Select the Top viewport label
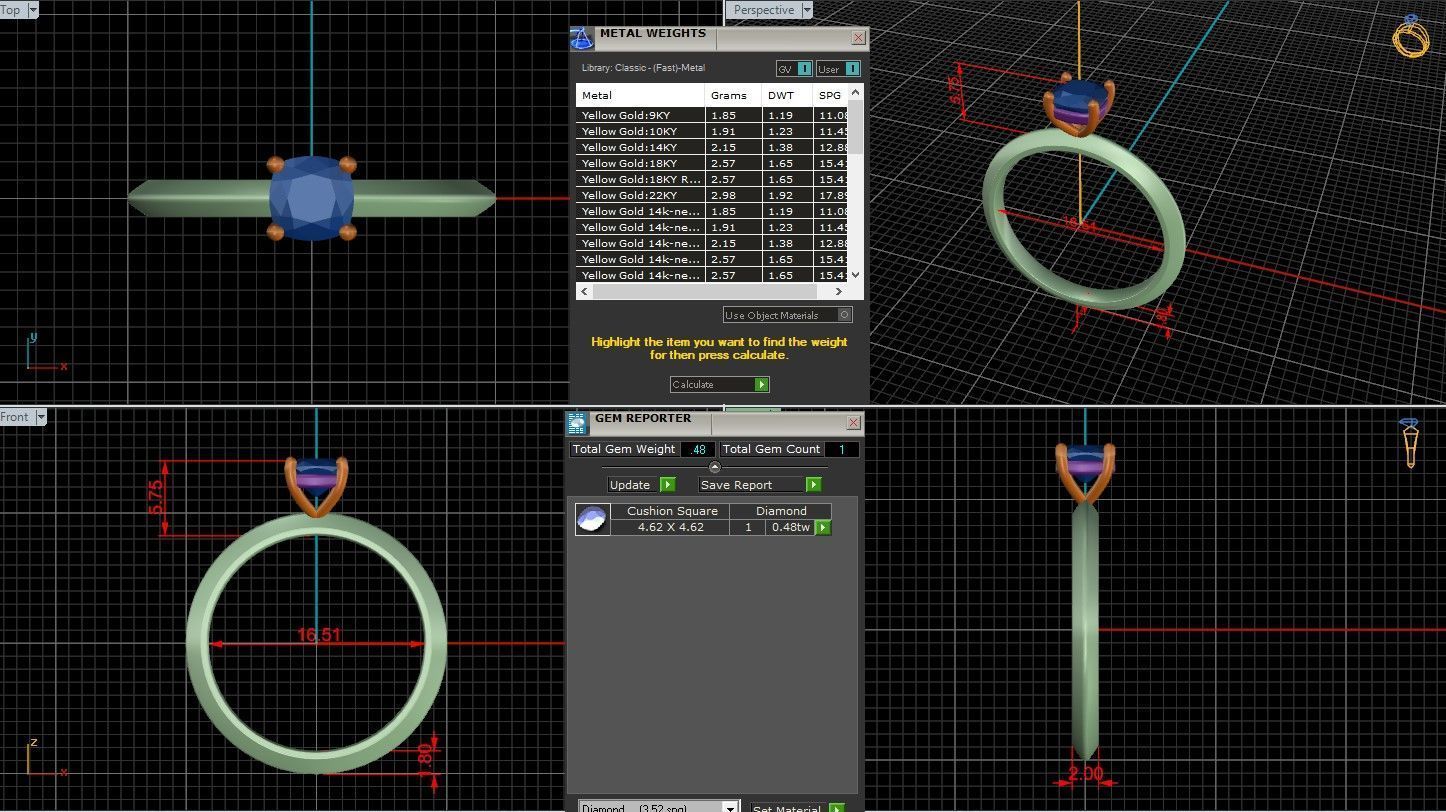Screen dimensions: 1446x812 pos(11,10)
